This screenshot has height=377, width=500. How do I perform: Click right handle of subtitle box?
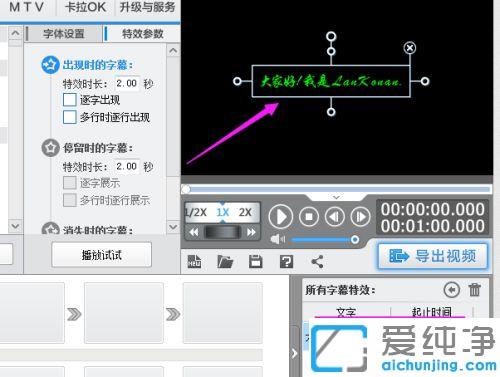click(x=425, y=81)
